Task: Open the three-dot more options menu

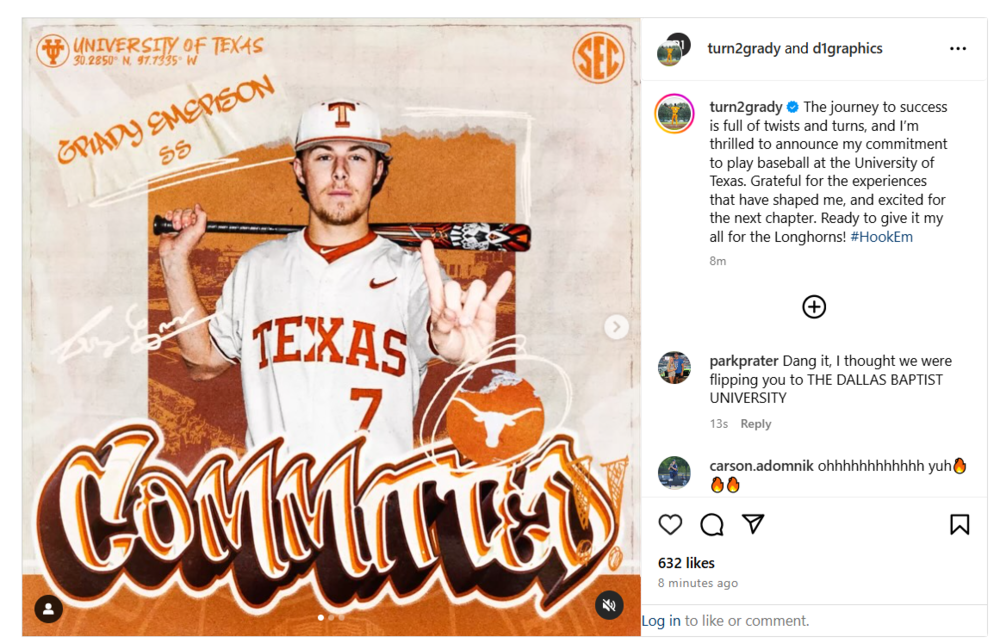Action: coord(958,49)
